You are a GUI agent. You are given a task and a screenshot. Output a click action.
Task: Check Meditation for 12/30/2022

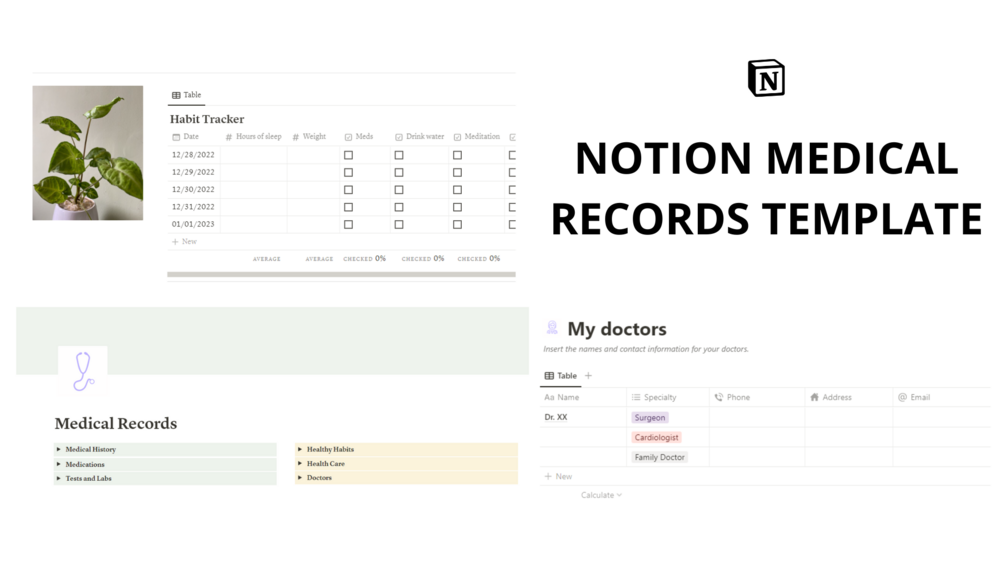pos(457,190)
